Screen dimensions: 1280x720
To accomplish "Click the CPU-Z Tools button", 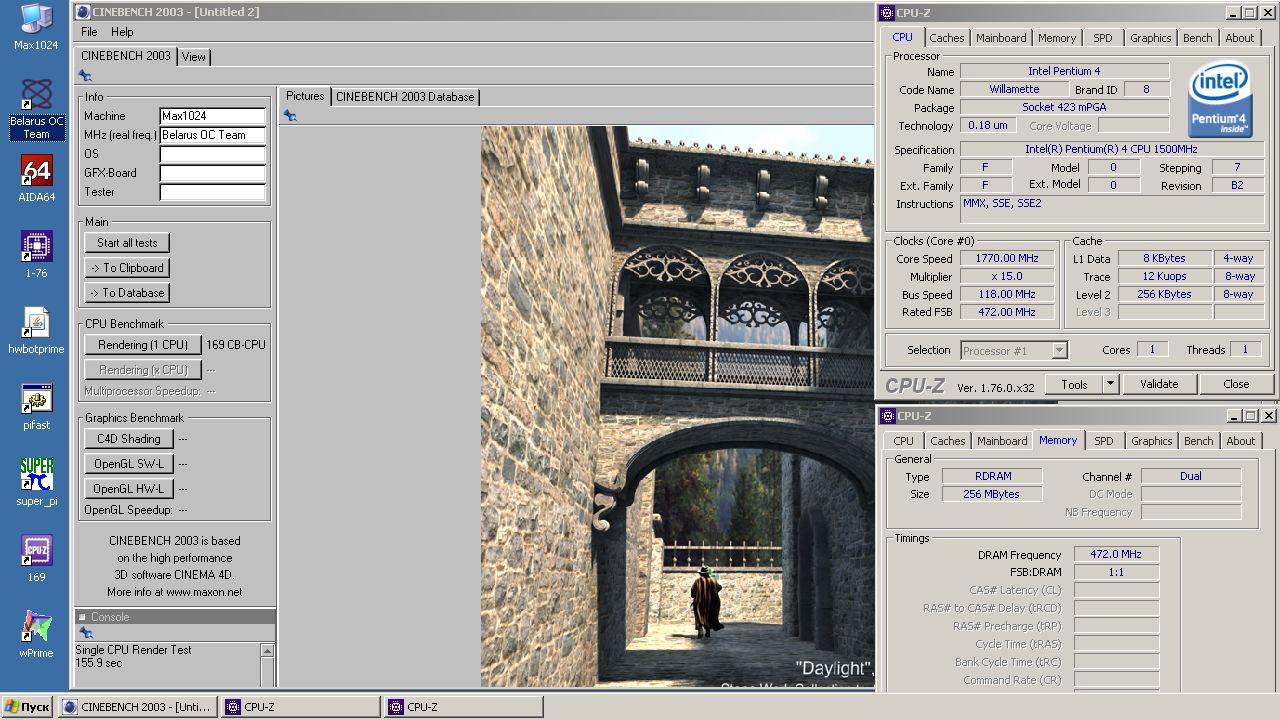I will (x=1074, y=384).
